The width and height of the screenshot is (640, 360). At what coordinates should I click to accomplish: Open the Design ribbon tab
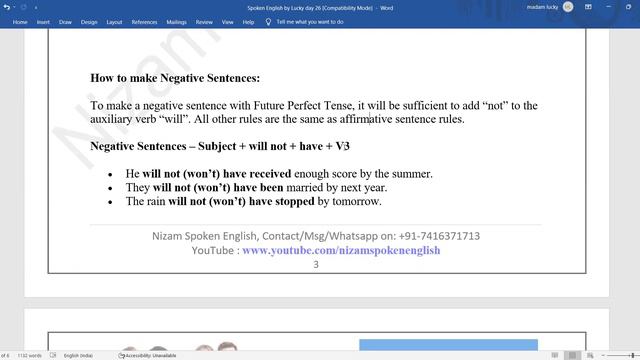[89, 22]
